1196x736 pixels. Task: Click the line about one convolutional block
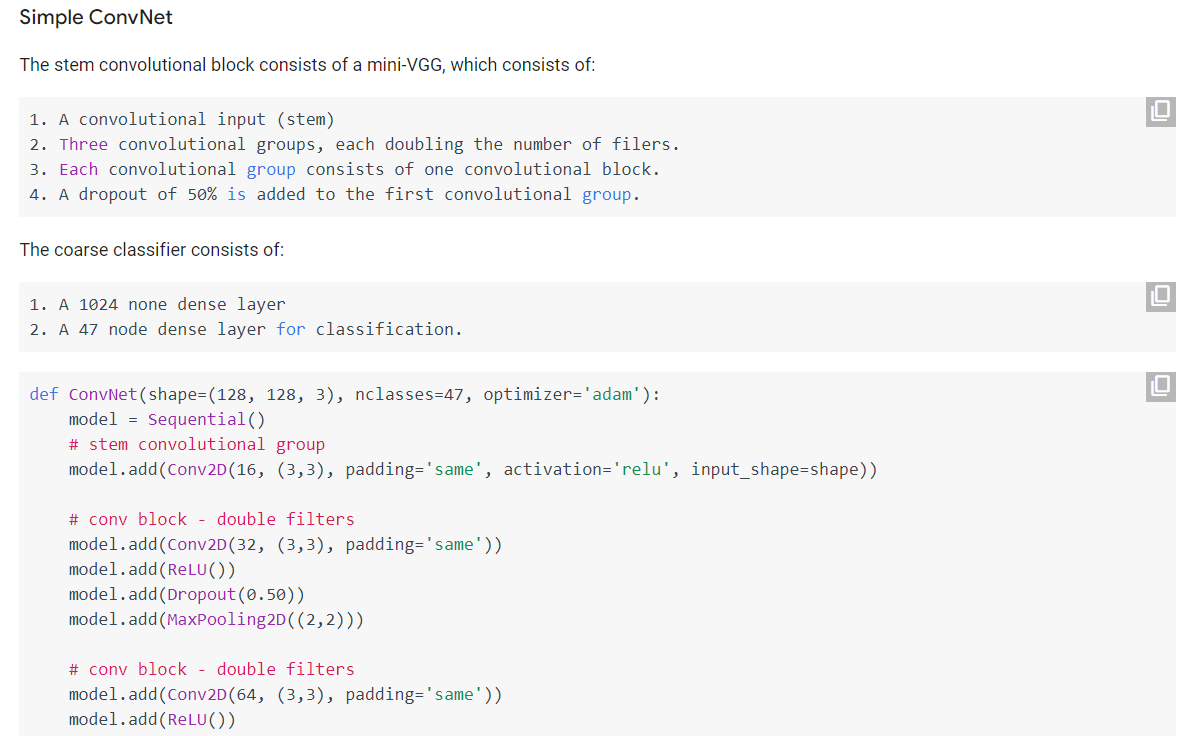click(345, 169)
